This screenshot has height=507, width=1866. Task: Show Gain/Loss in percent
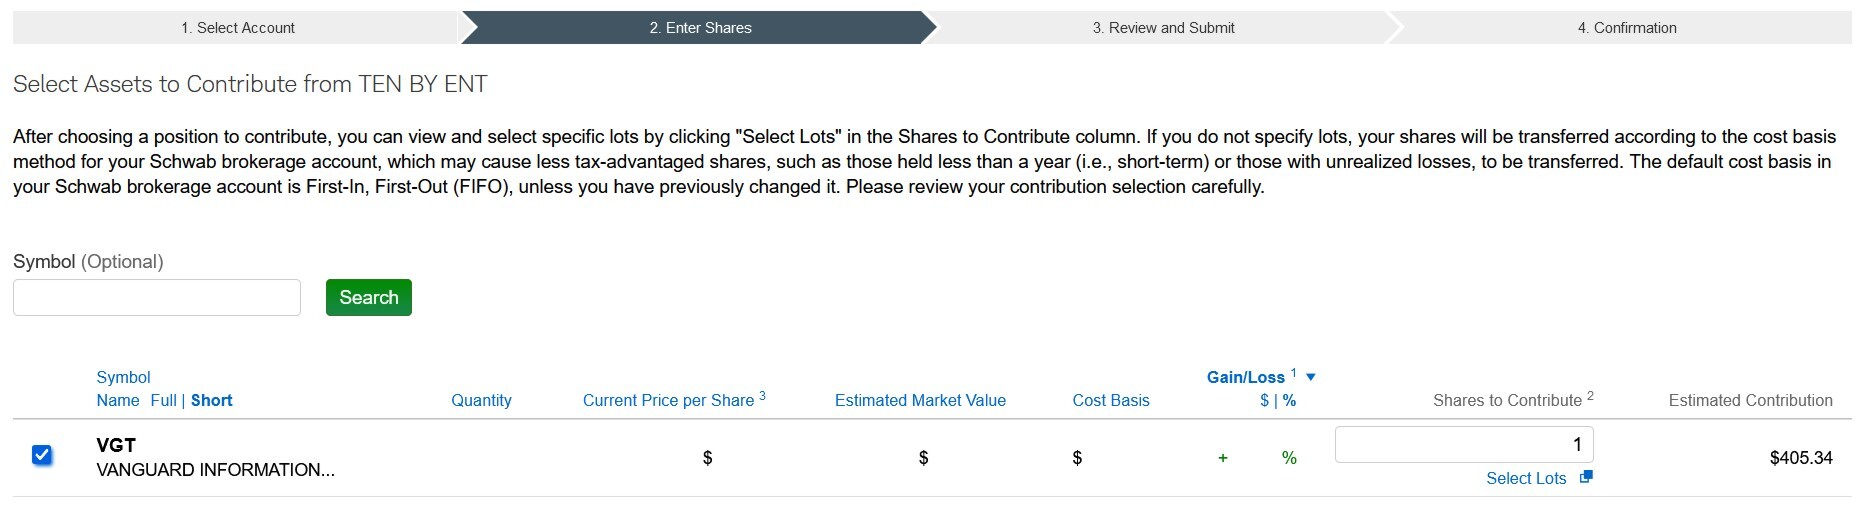click(x=1290, y=400)
